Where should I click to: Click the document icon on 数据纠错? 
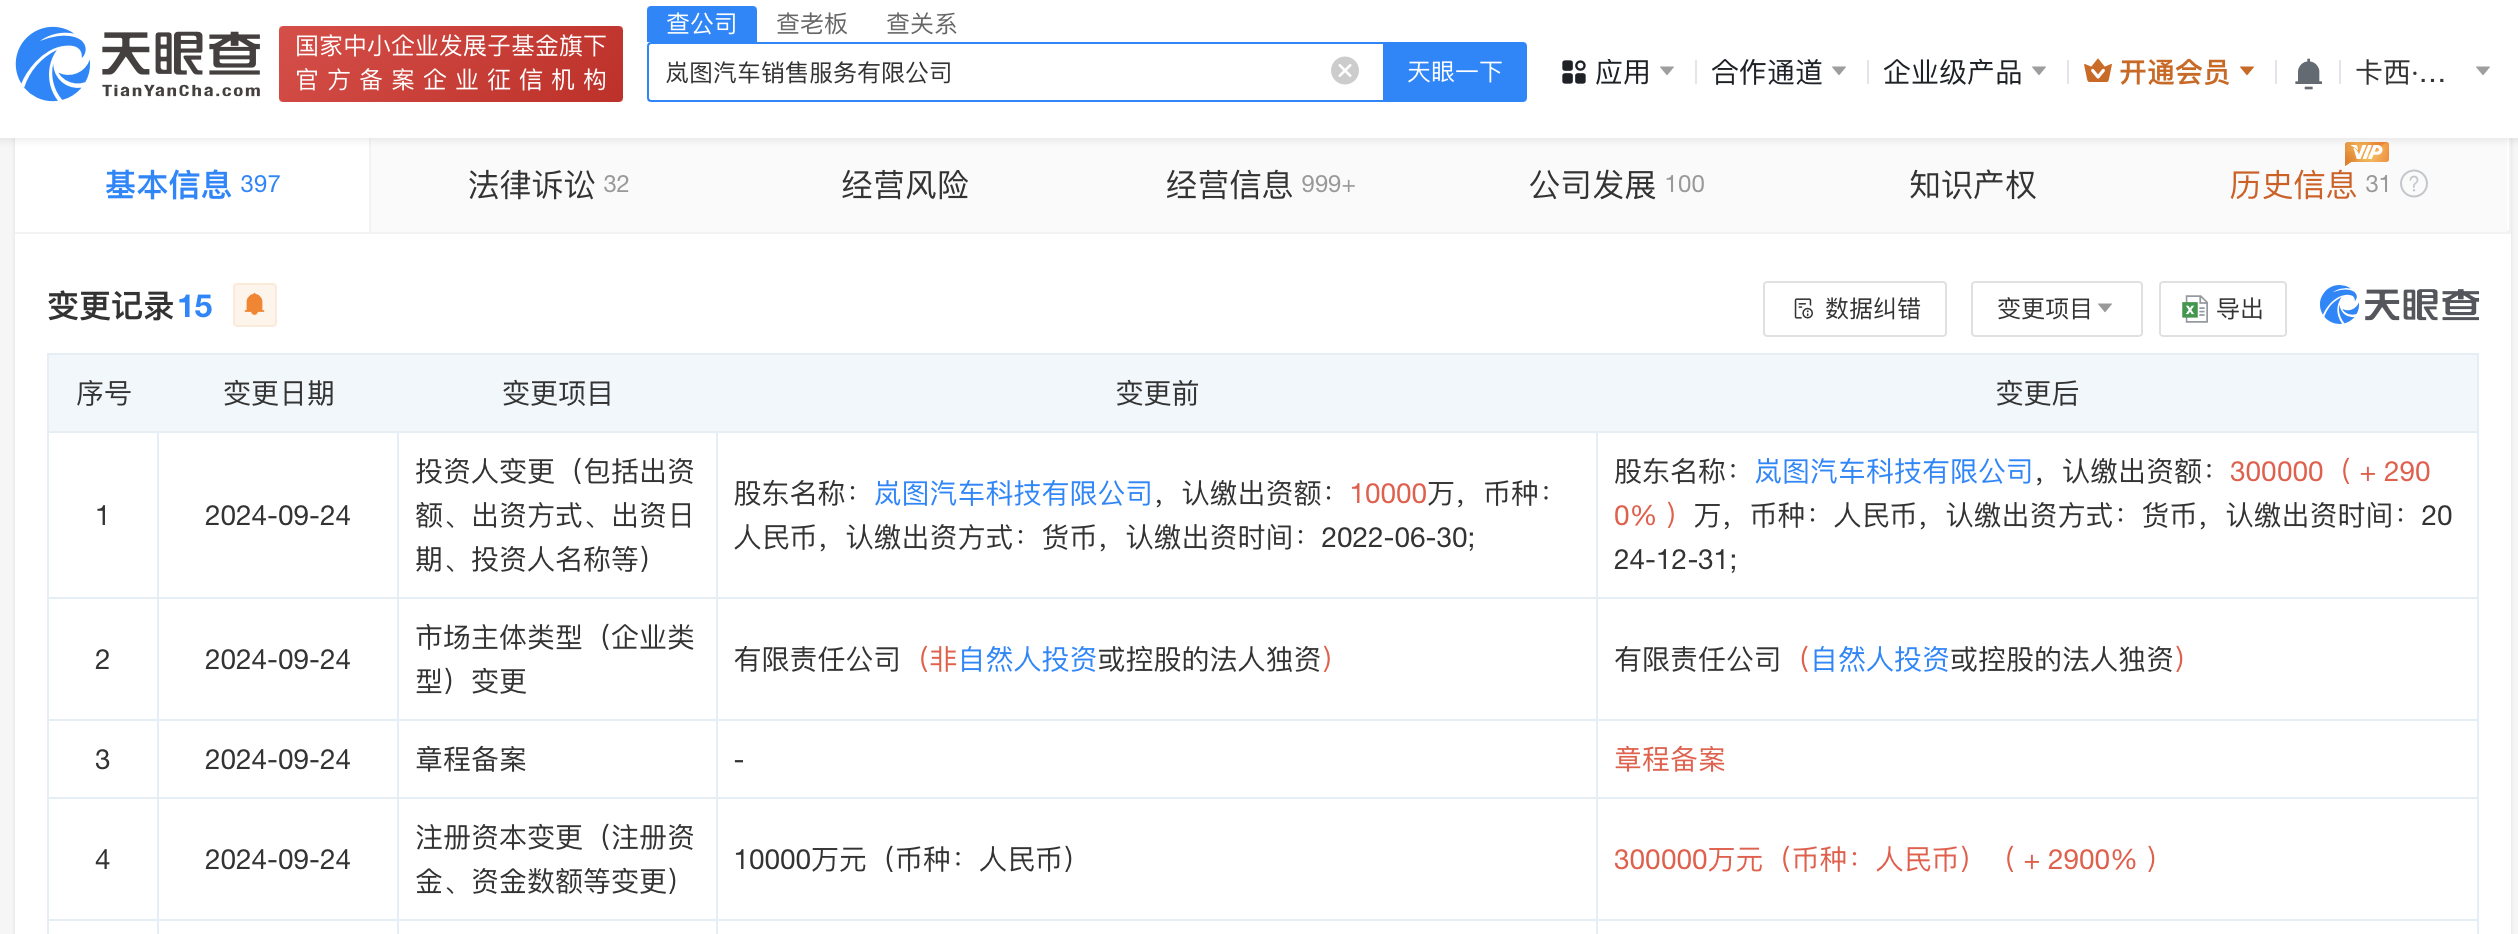pos(1804,309)
